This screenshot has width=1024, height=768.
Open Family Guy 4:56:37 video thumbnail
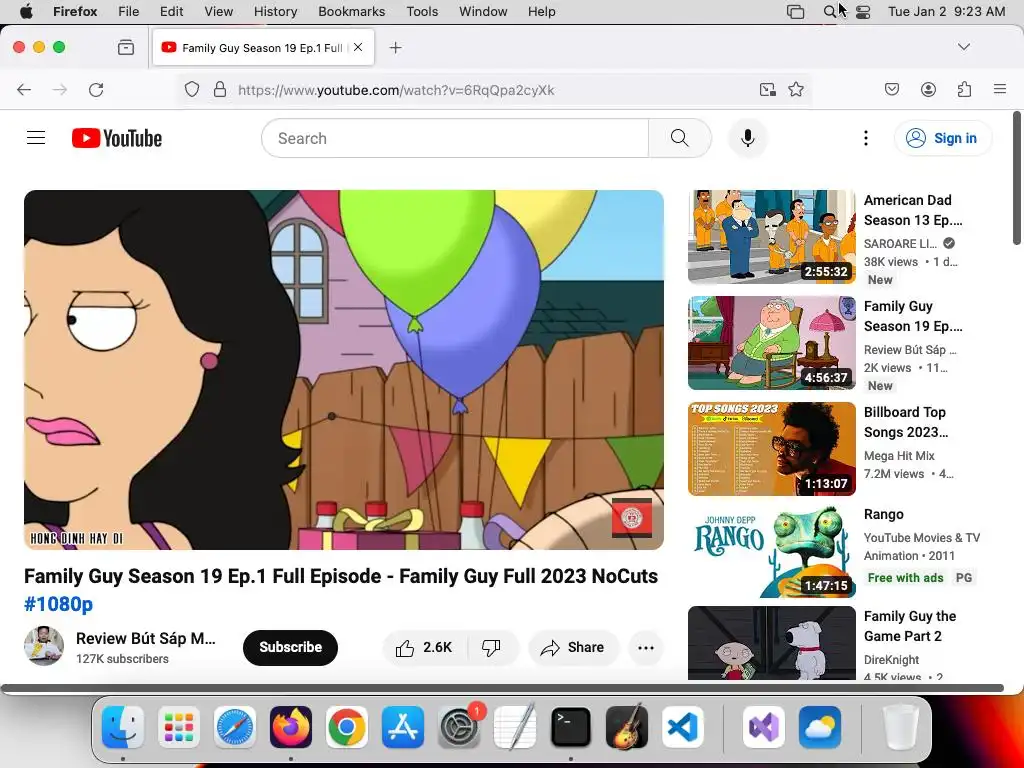point(771,343)
